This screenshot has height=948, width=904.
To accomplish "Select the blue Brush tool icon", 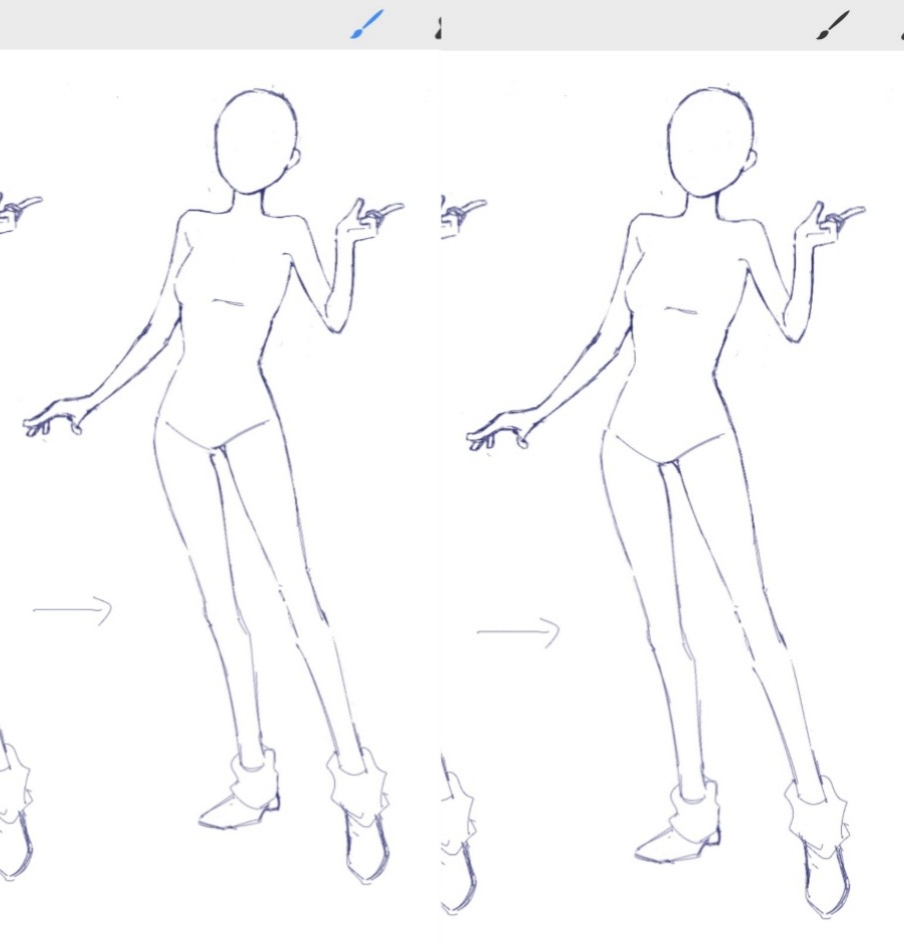I will (x=367, y=26).
